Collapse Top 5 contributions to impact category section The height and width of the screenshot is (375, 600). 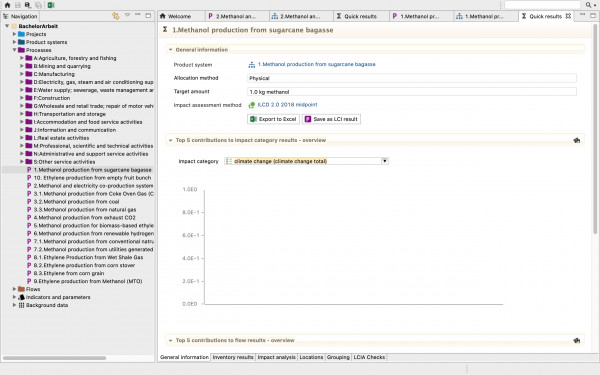170,140
